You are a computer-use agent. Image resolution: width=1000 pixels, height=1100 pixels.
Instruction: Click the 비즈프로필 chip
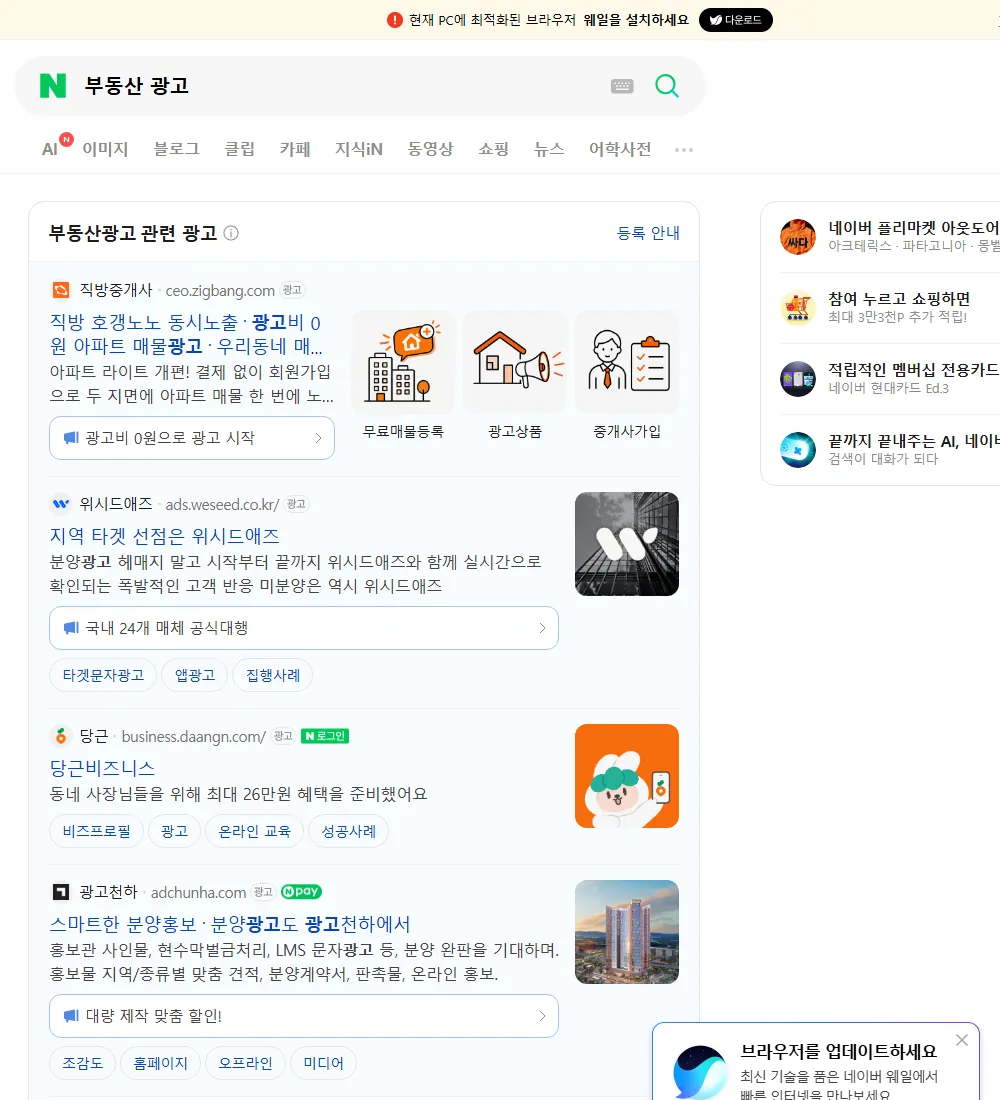(96, 831)
